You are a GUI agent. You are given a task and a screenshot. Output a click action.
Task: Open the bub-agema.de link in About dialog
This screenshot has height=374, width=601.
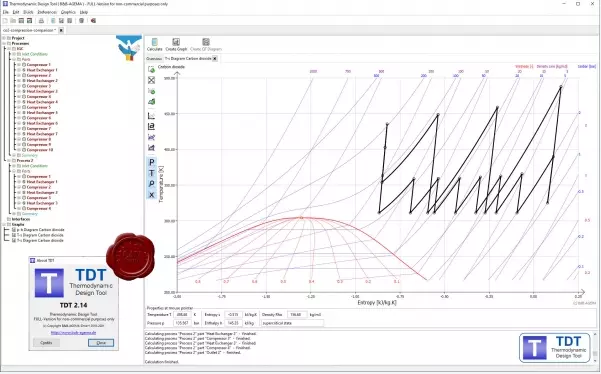[73, 333]
